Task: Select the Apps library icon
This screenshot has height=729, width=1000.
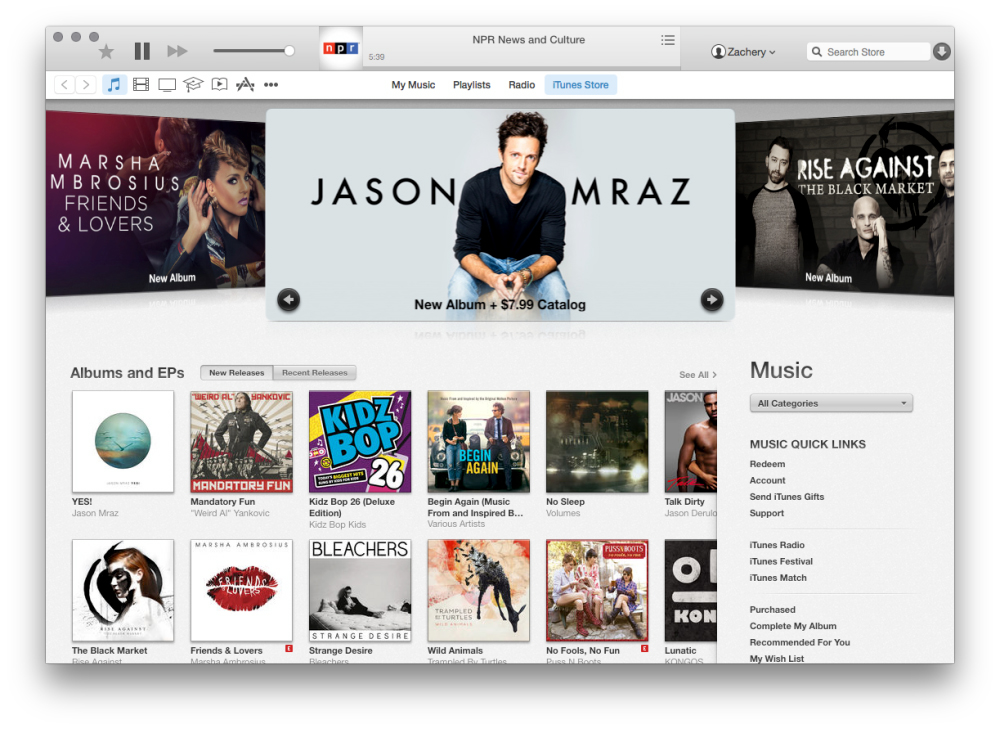Action: coord(245,84)
